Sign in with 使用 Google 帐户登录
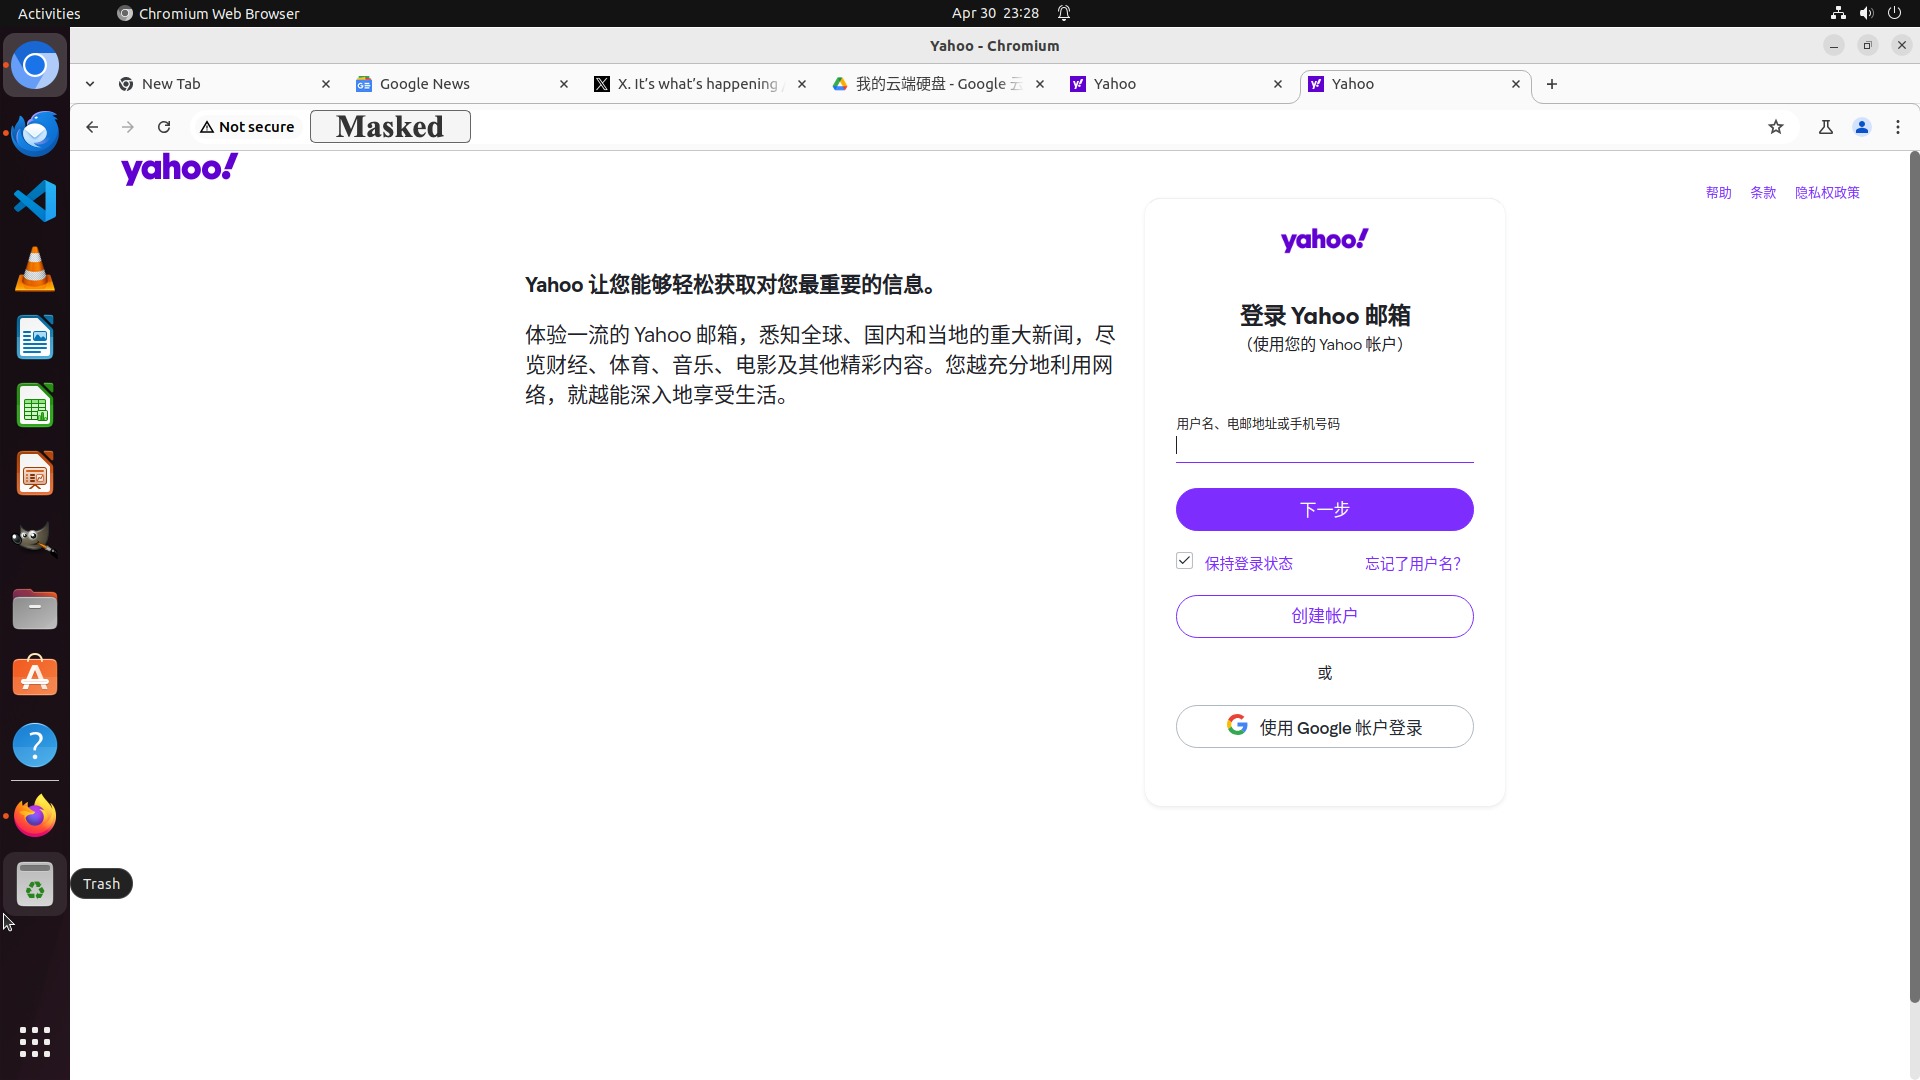This screenshot has width=1920, height=1080. tap(1325, 727)
